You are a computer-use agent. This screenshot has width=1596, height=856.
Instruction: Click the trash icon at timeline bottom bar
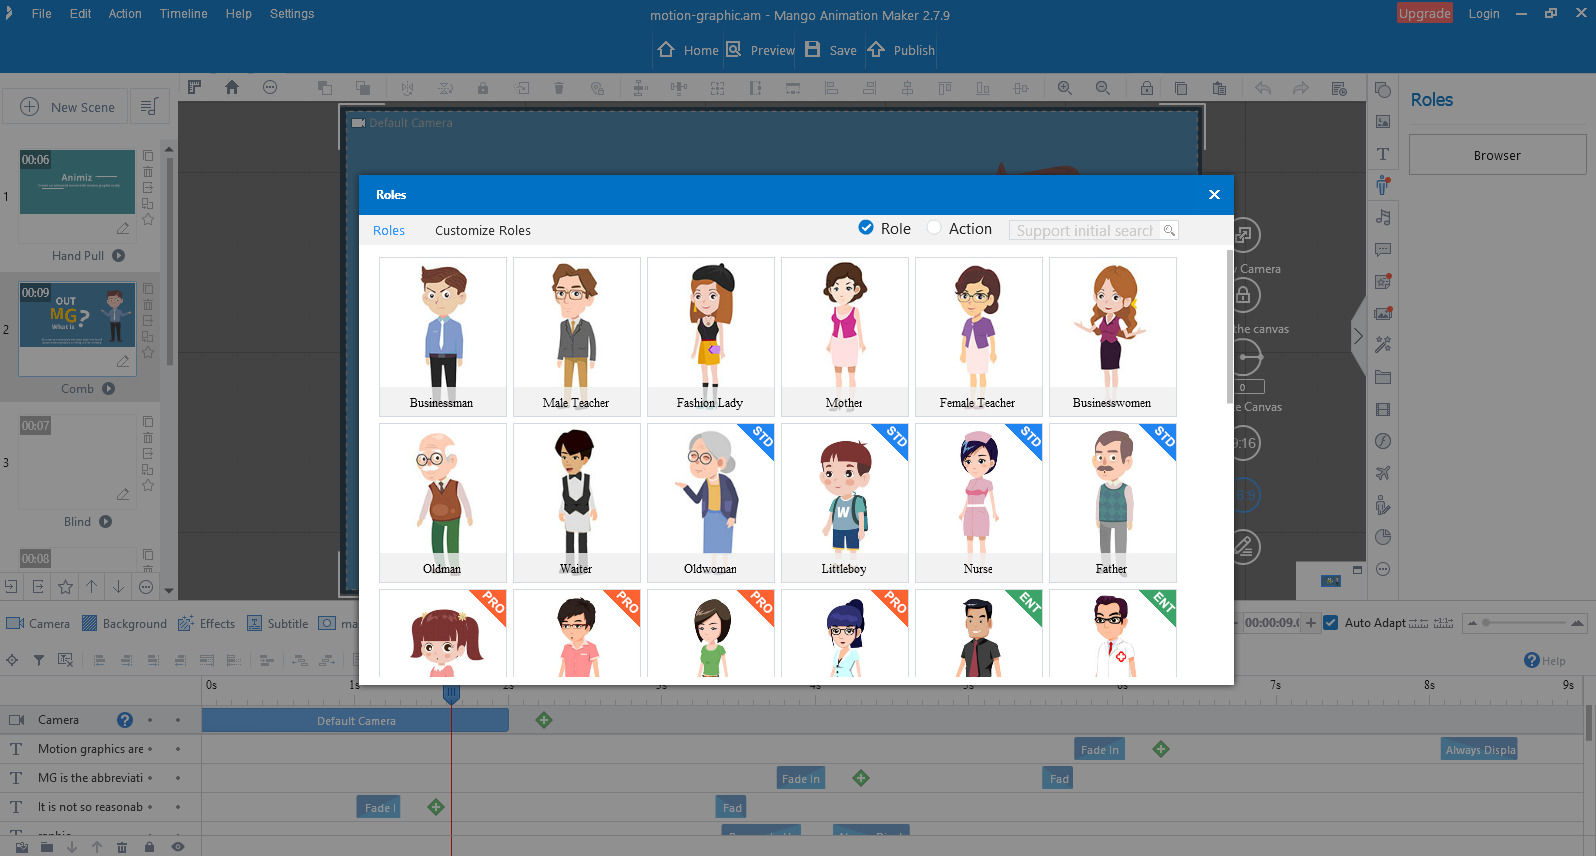(122, 847)
